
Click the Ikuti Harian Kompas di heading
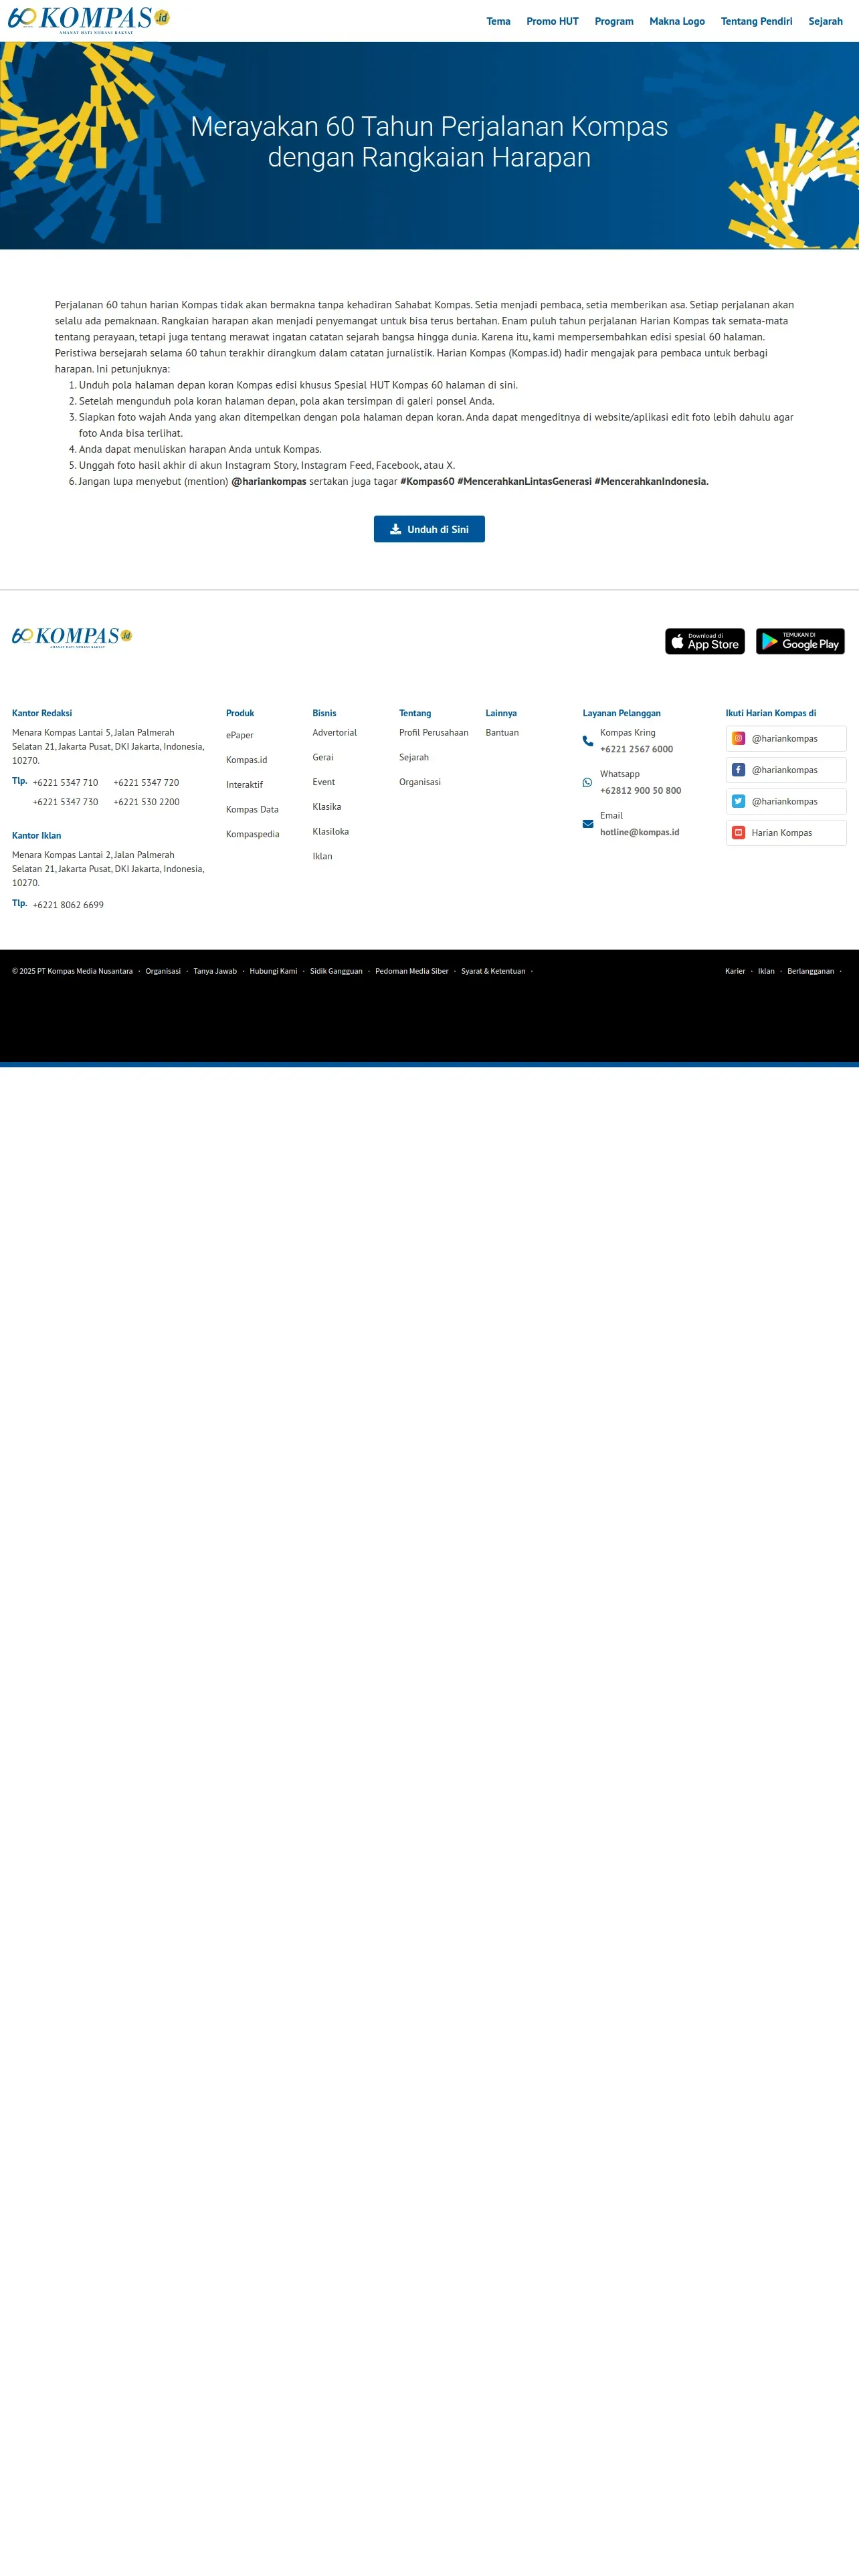[x=770, y=713]
